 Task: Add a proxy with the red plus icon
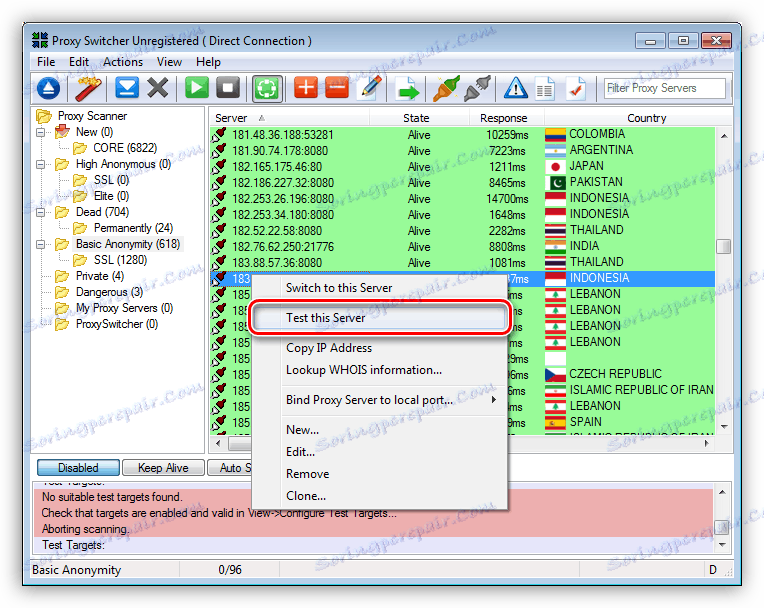point(306,89)
